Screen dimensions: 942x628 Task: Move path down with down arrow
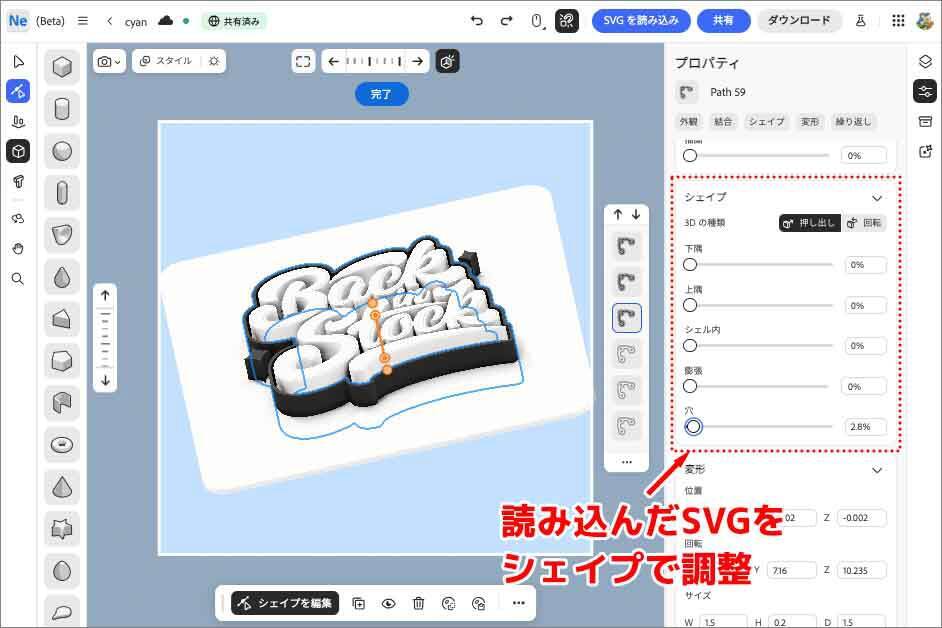coord(636,214)
